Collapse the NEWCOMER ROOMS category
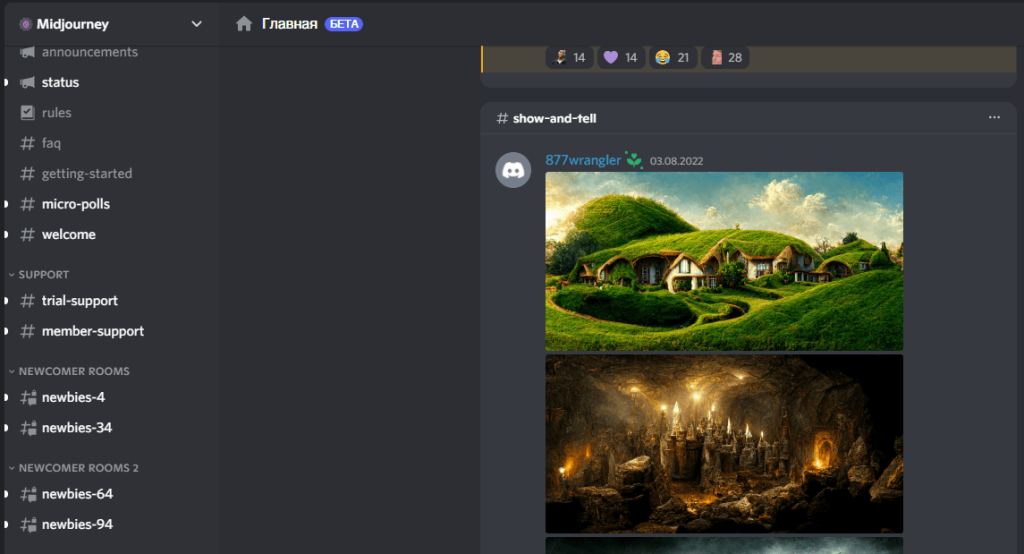 (x=73, y=371)
